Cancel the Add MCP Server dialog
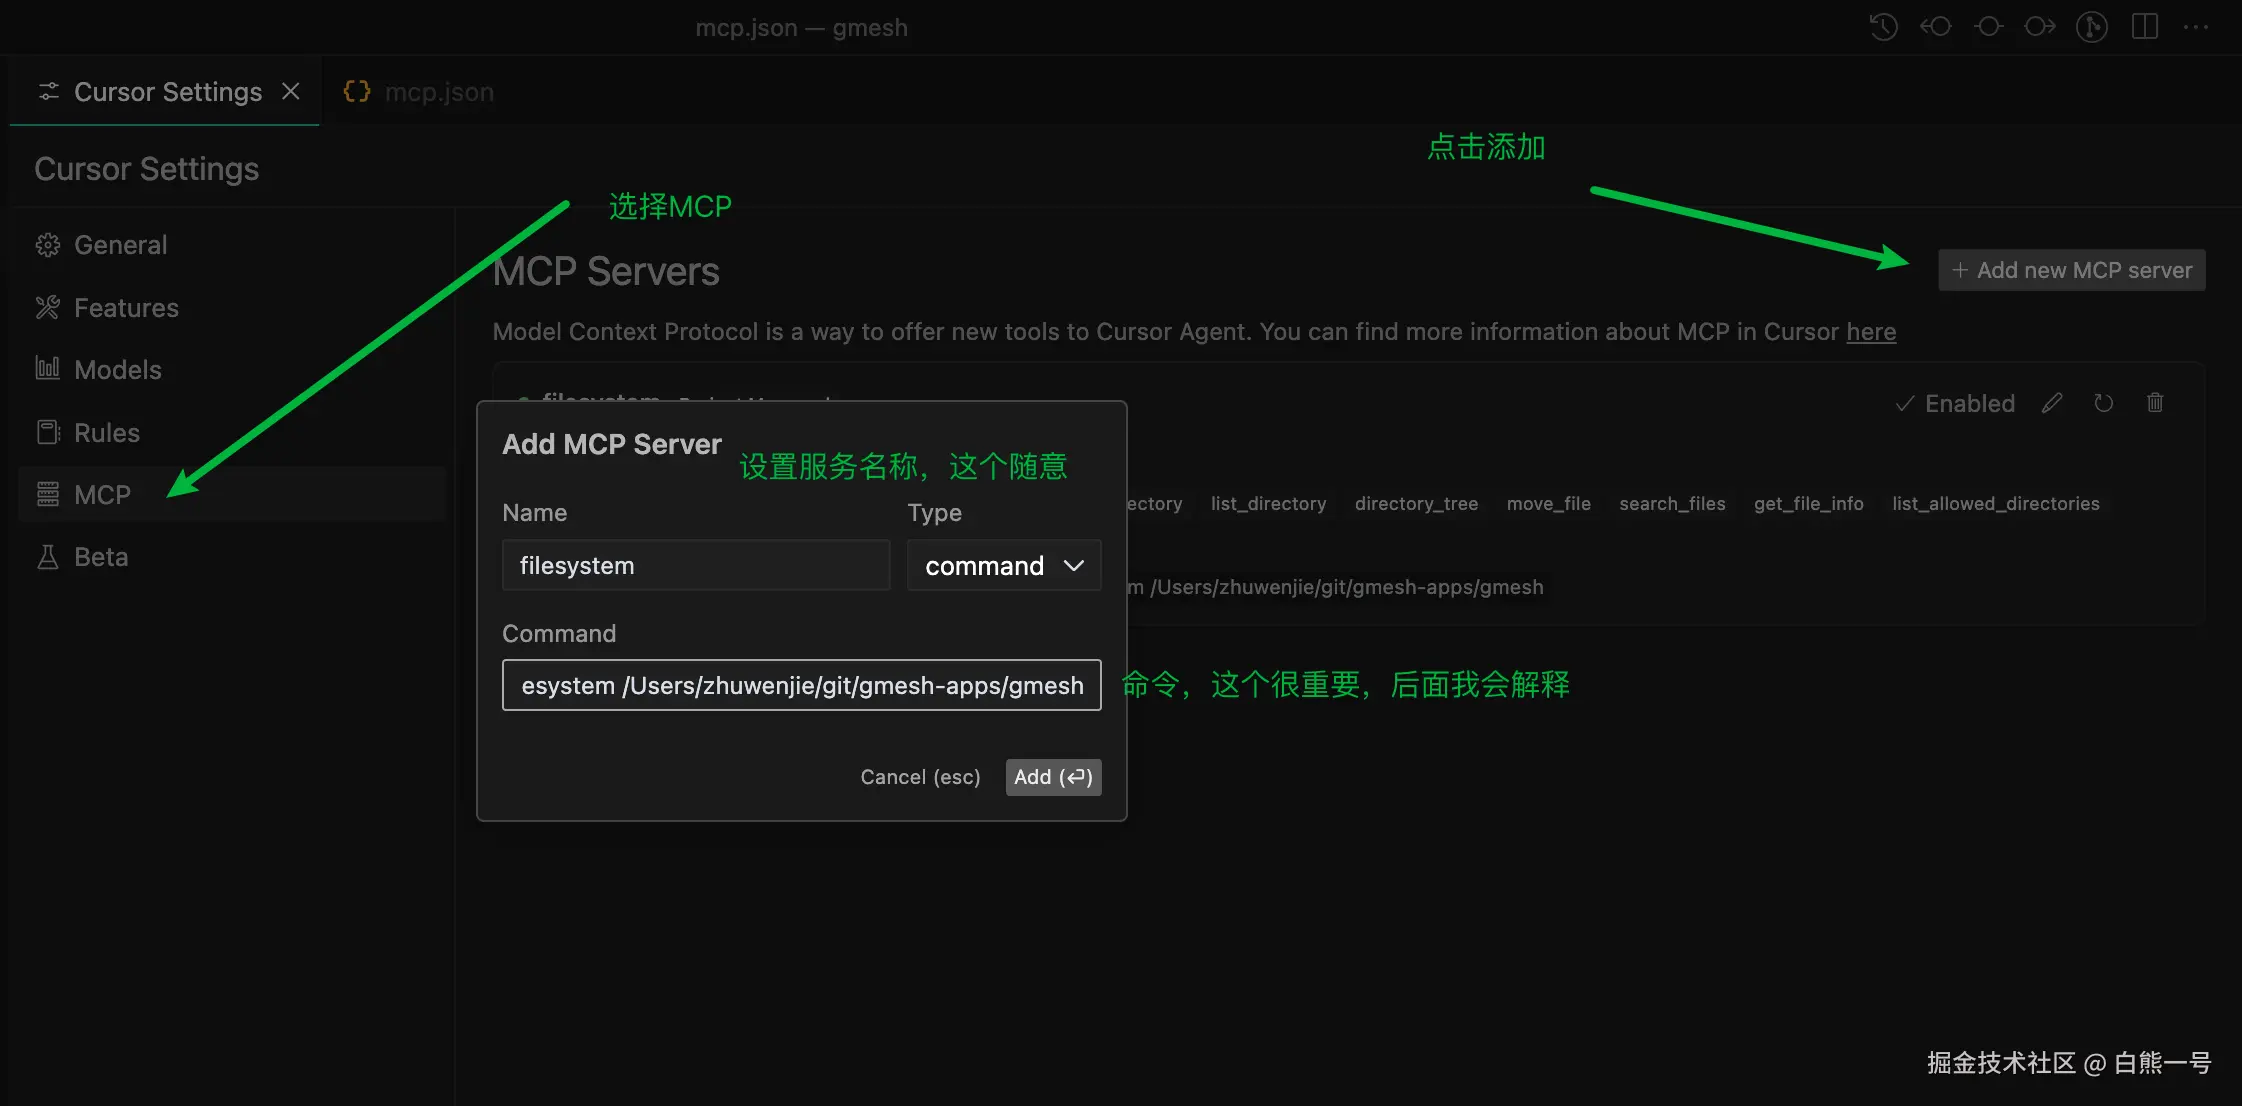This screenshot has width=2242, height=1106. pos(920,777)
